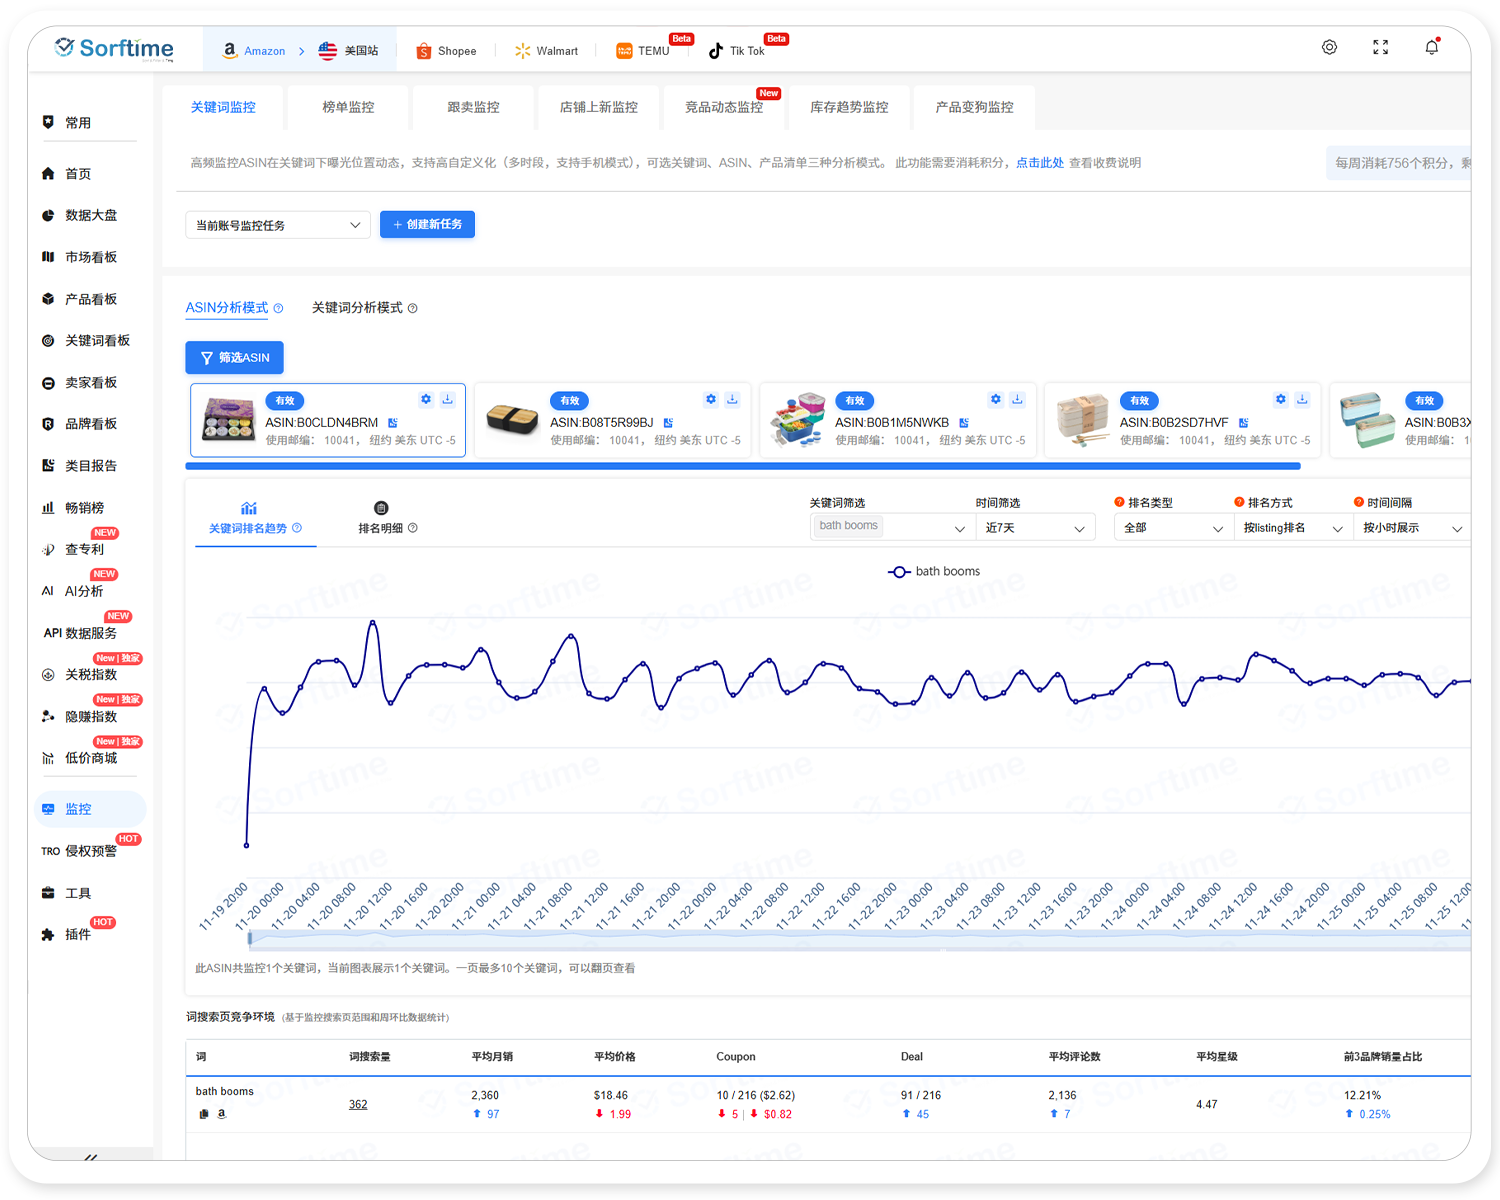Open settings gear in top bar
Screen dimensions: 1500x1200
(x=1329, y=47)
